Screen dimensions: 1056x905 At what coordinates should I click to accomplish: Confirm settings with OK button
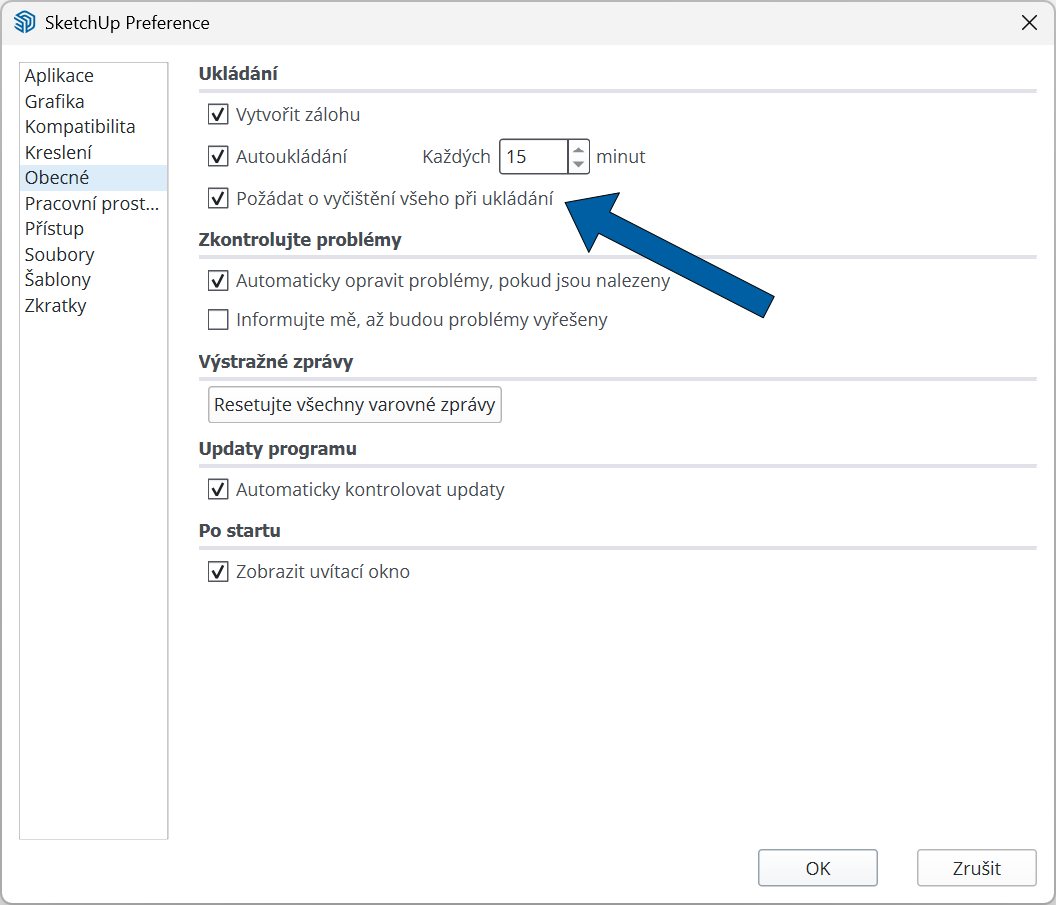tap(817, 868)
